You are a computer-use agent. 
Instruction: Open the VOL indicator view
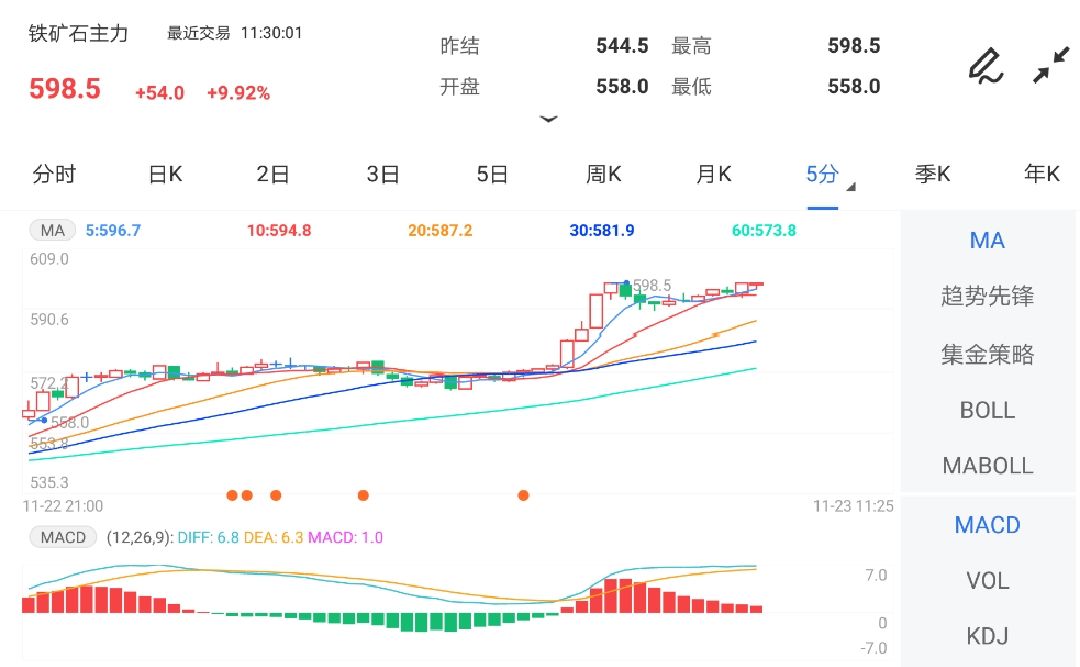(x=986, y=581)
